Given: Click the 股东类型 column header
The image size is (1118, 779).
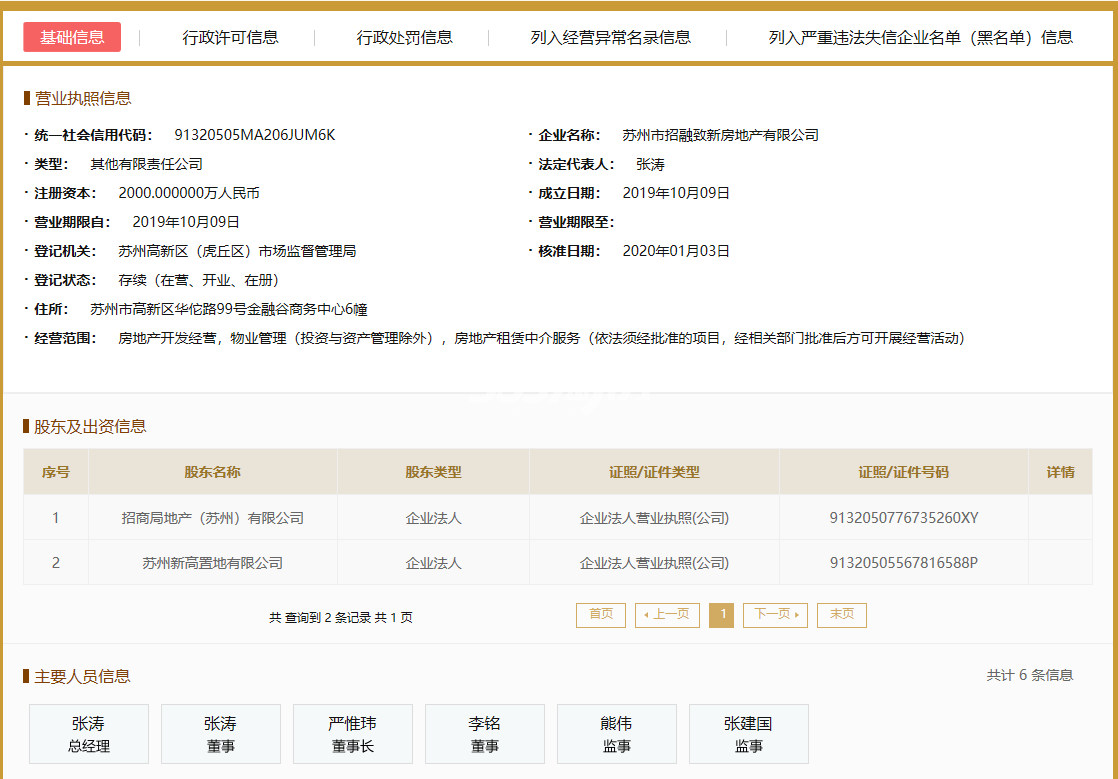Looking at the screenshot, I should point(434,472).
